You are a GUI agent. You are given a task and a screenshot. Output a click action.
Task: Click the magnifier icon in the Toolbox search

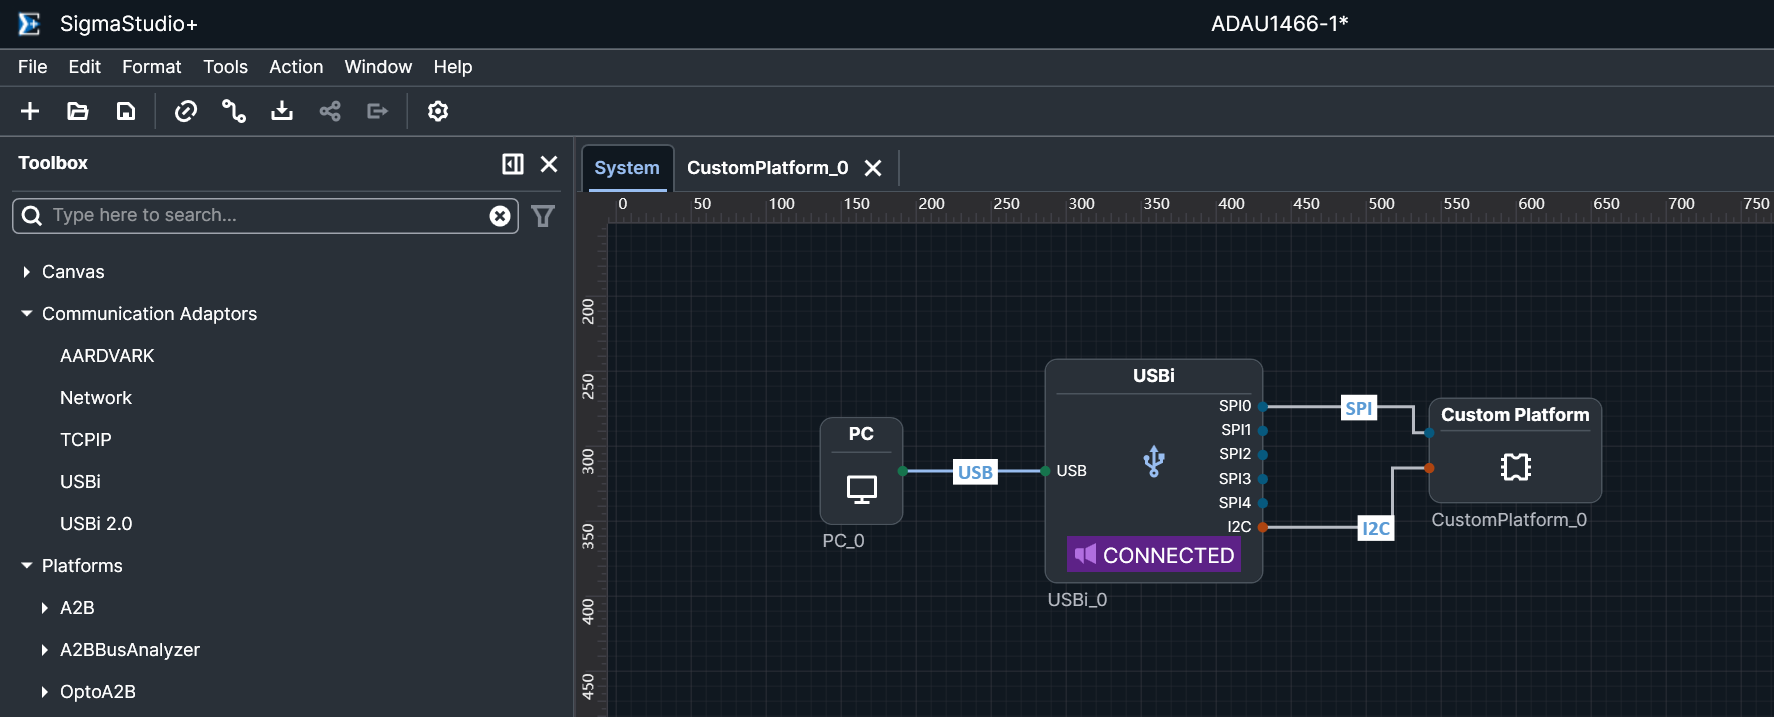tap(32, 216)
